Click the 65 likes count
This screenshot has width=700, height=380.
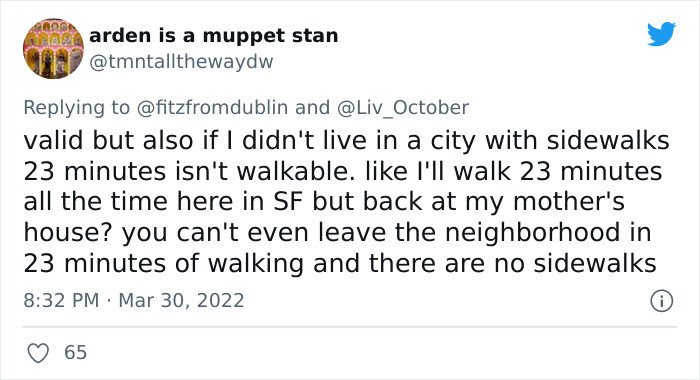coord(75,352)
